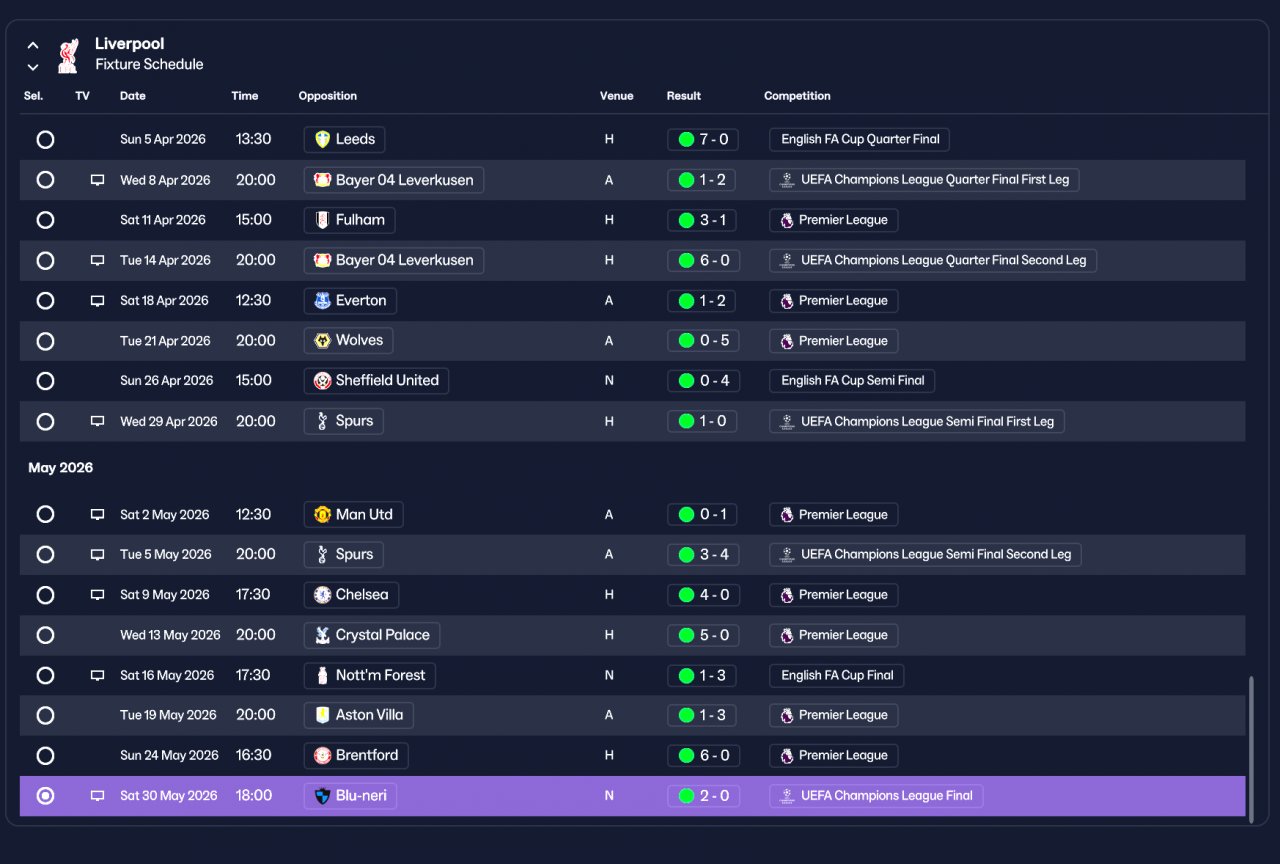Image resolution: width=1280 pixels, height=864 pixels.
Task: Open the Nott'm Forest opposition button
Action: [x=369, y=675]
